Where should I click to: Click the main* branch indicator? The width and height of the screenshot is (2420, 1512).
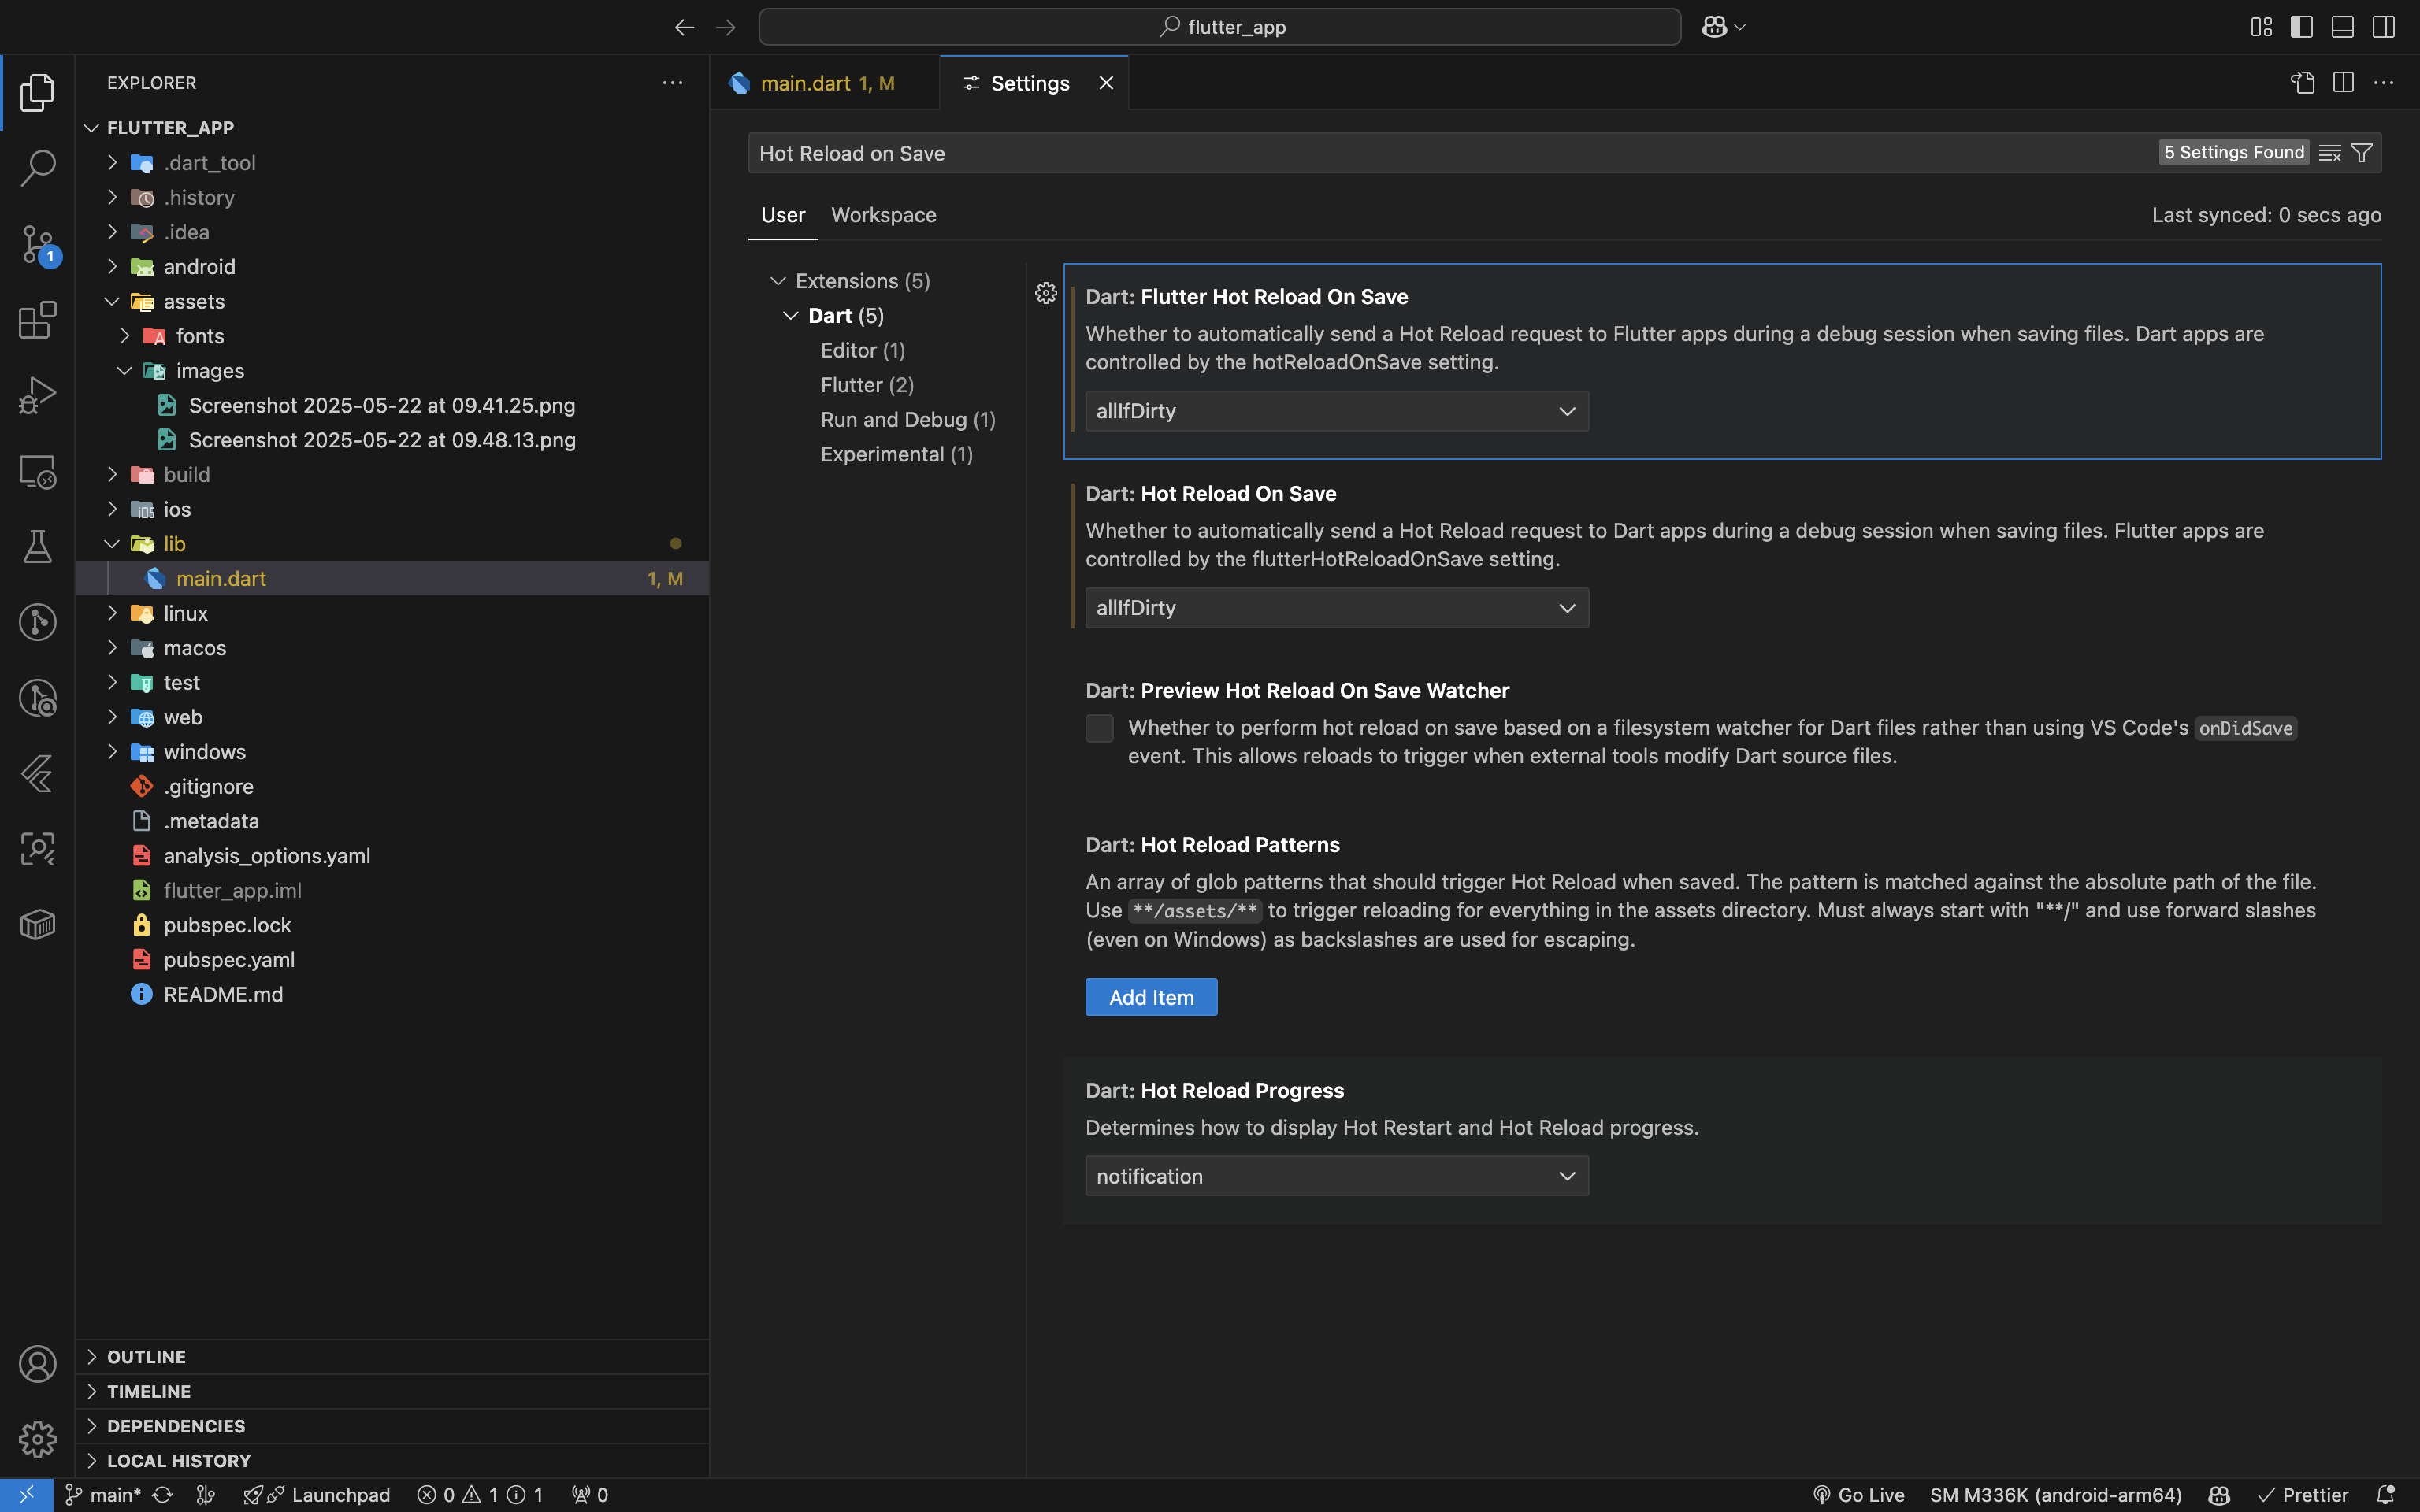(103, 1495)
